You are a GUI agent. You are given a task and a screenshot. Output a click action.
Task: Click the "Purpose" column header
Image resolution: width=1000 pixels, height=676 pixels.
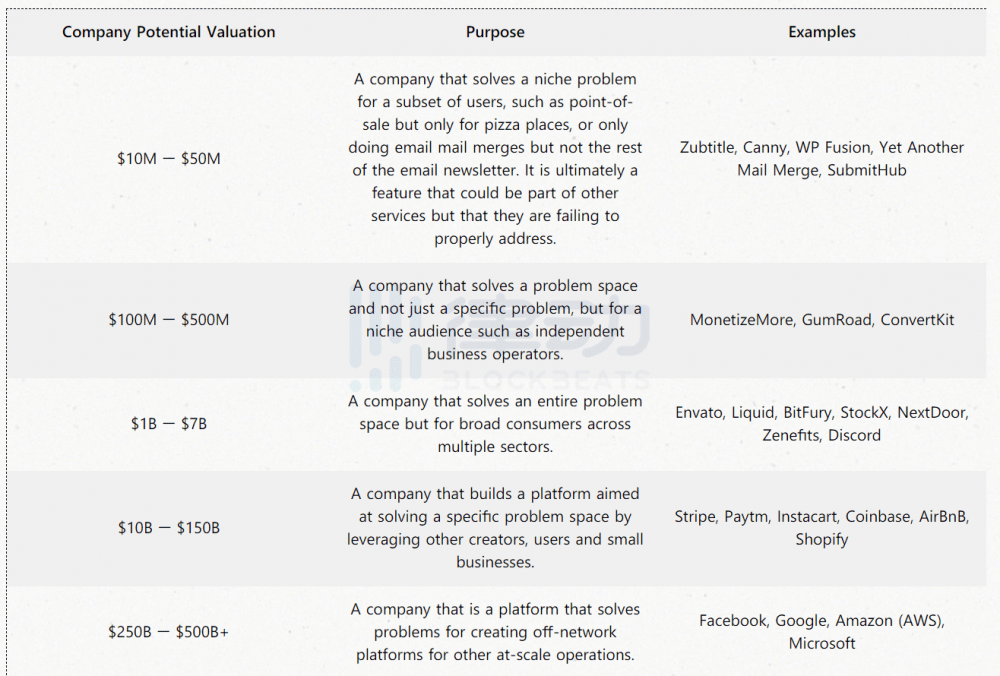tap(495, 32)
